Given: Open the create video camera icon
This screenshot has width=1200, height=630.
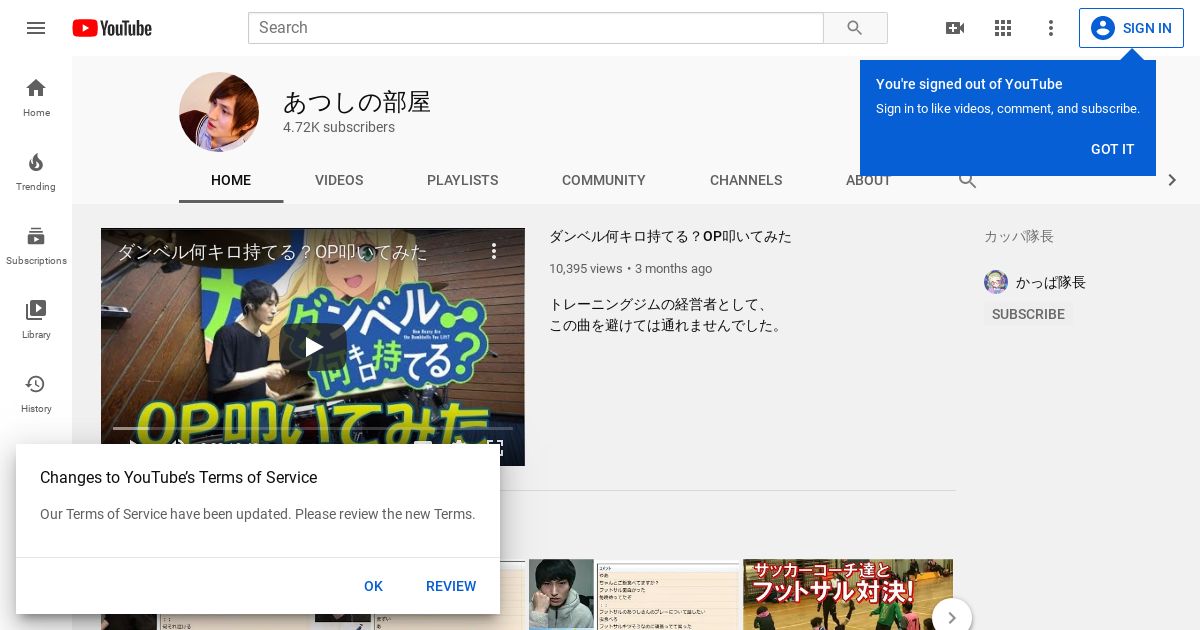Looking at the screenshot, I should [x=955, y=28].
